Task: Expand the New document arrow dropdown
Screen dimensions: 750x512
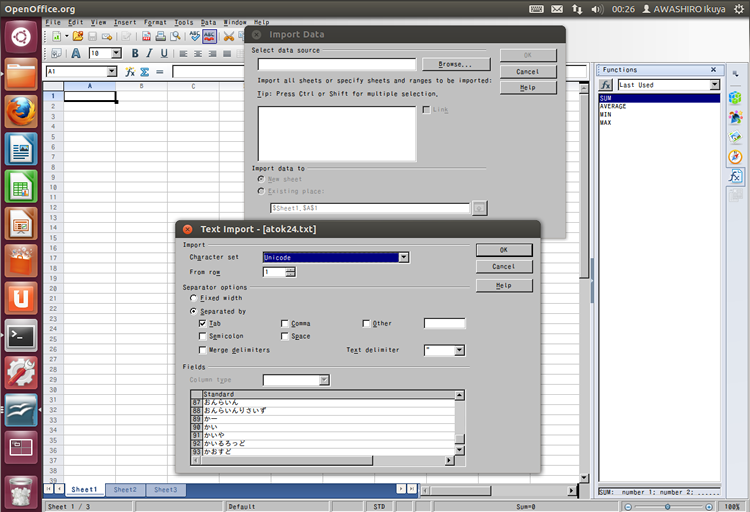Action: coord(66,36)
